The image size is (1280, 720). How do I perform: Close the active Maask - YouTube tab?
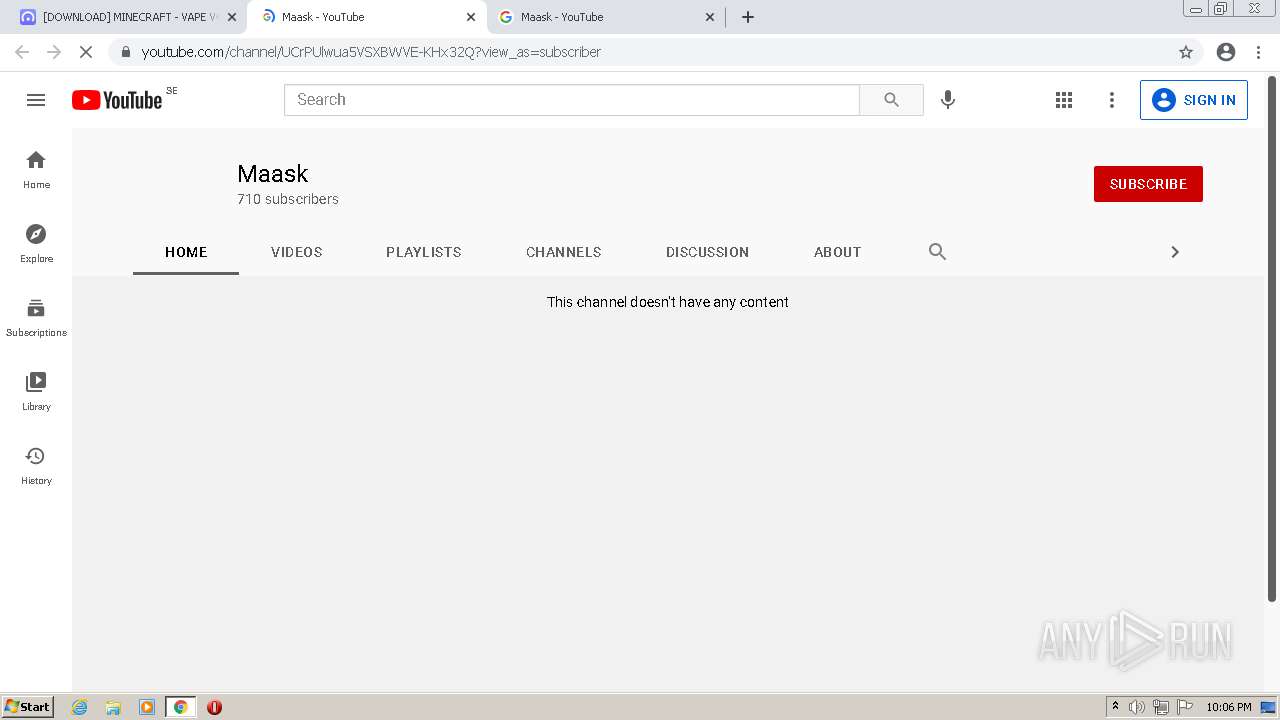click(471, 17)
